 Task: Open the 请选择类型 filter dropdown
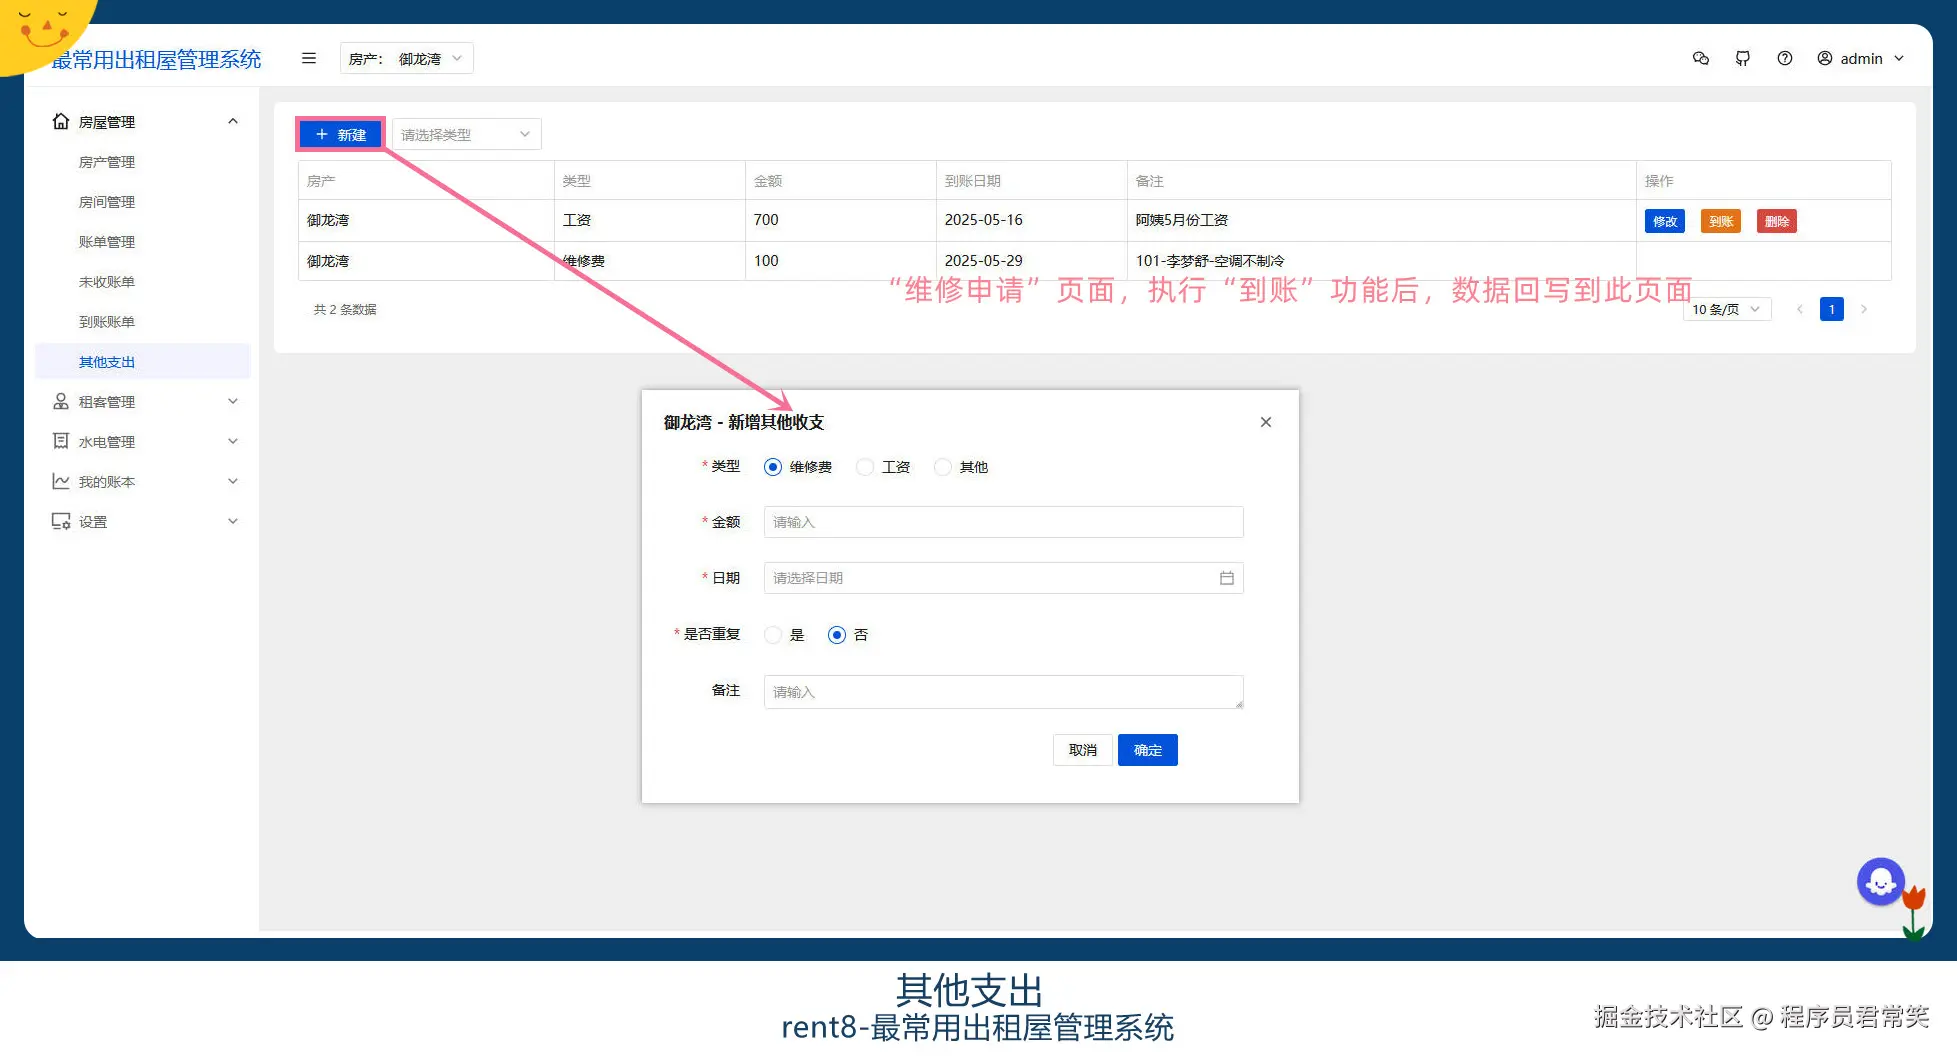[465, 134]
